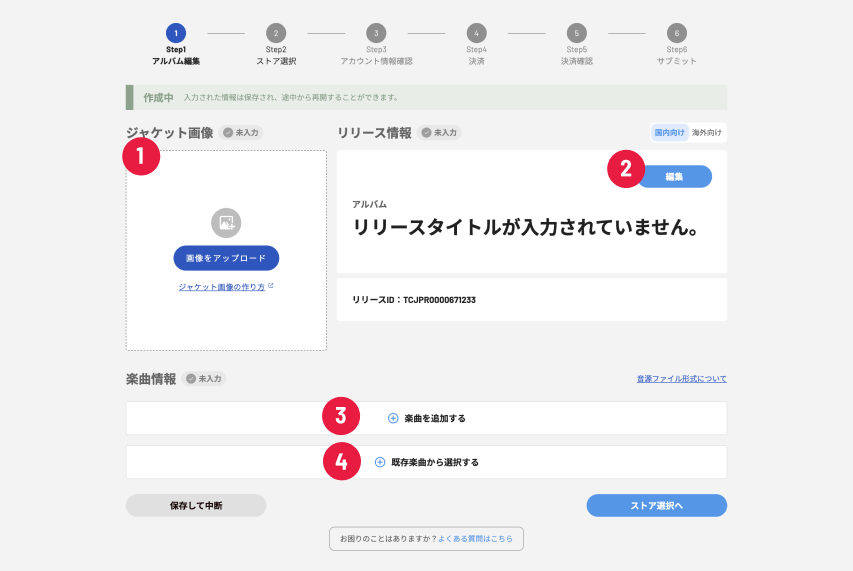
Task: Click the external link icon after ジャケット画像の作り方
Action: 271,286
